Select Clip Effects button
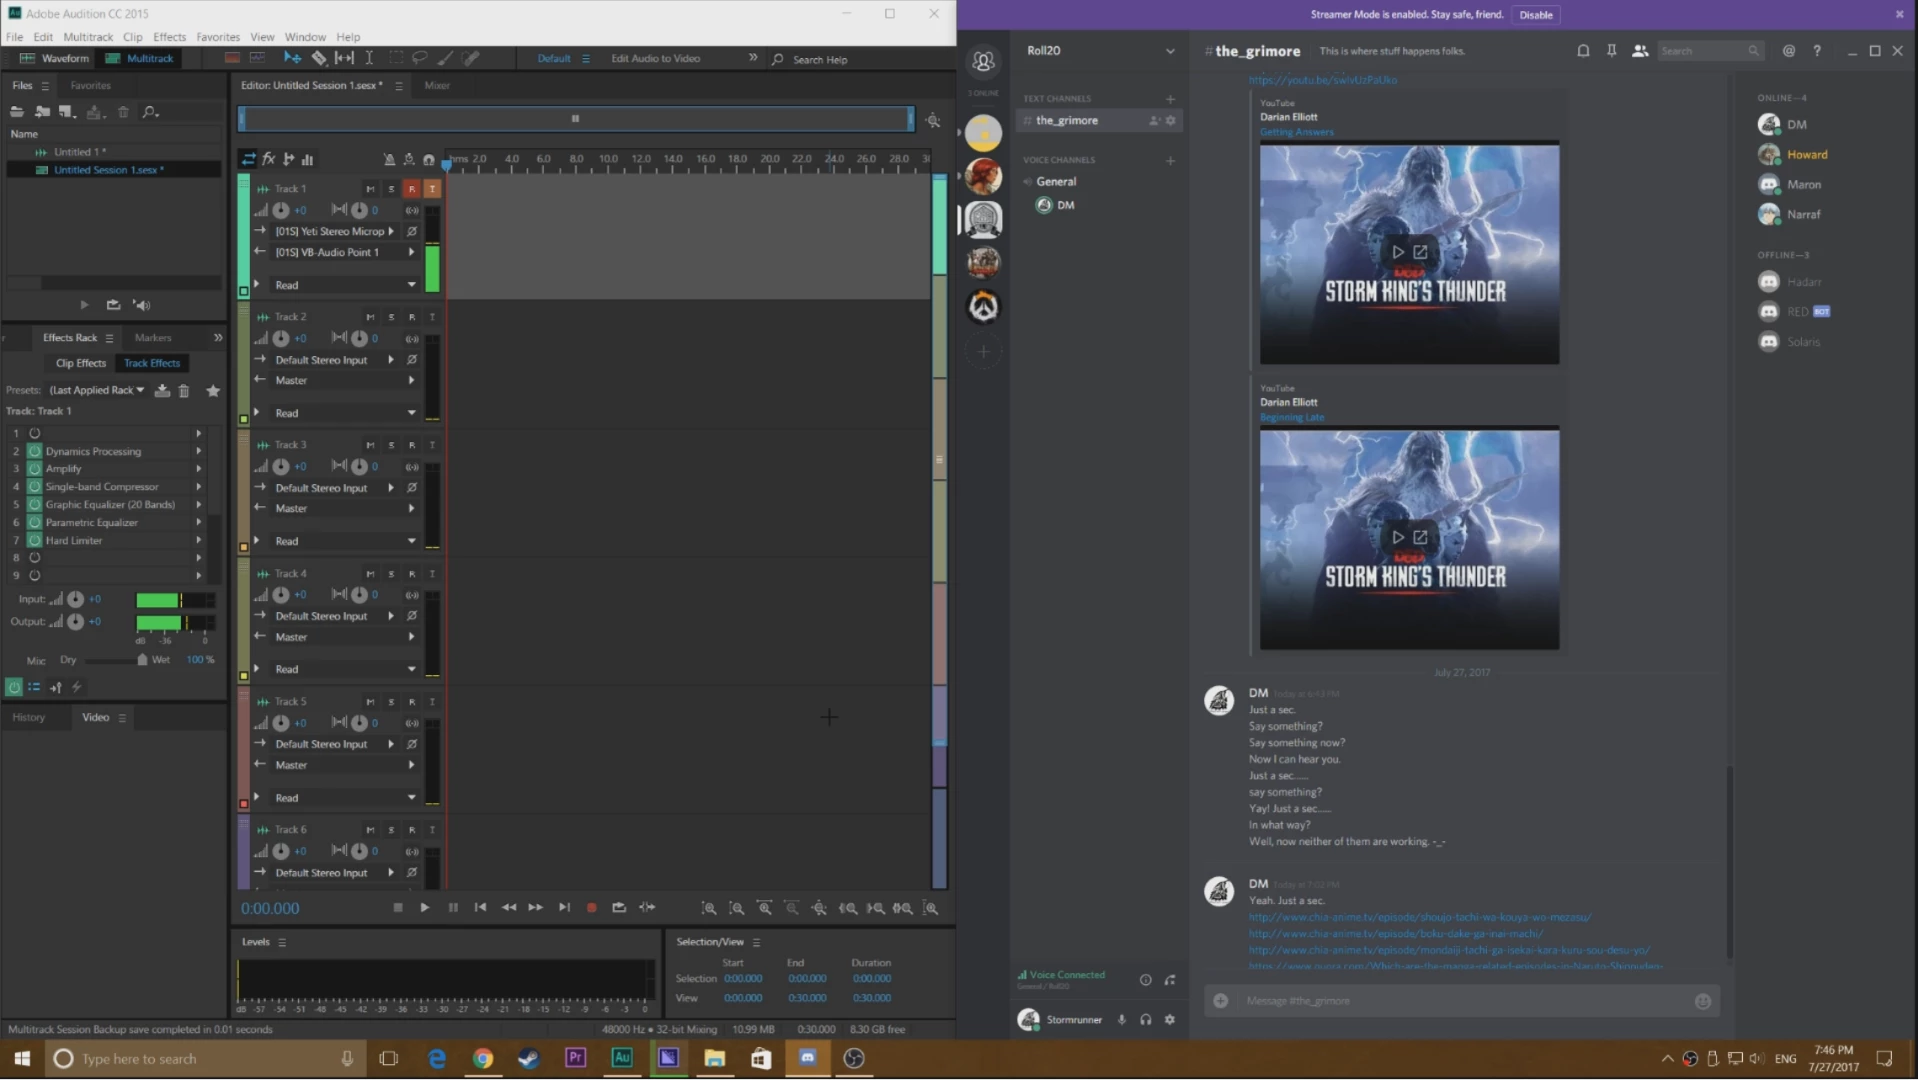This screenshot has height=1080, width=1918. tap(80, 364)
